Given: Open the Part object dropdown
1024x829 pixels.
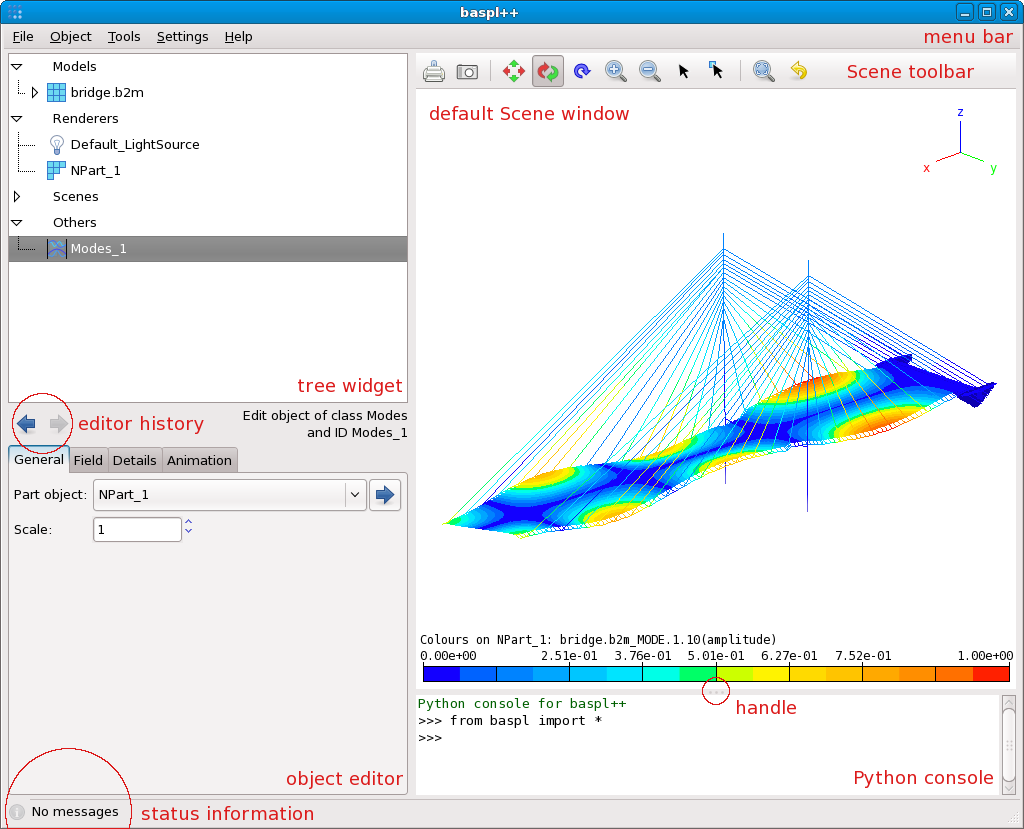Looking at the screenshot, I should pos(354,494).
